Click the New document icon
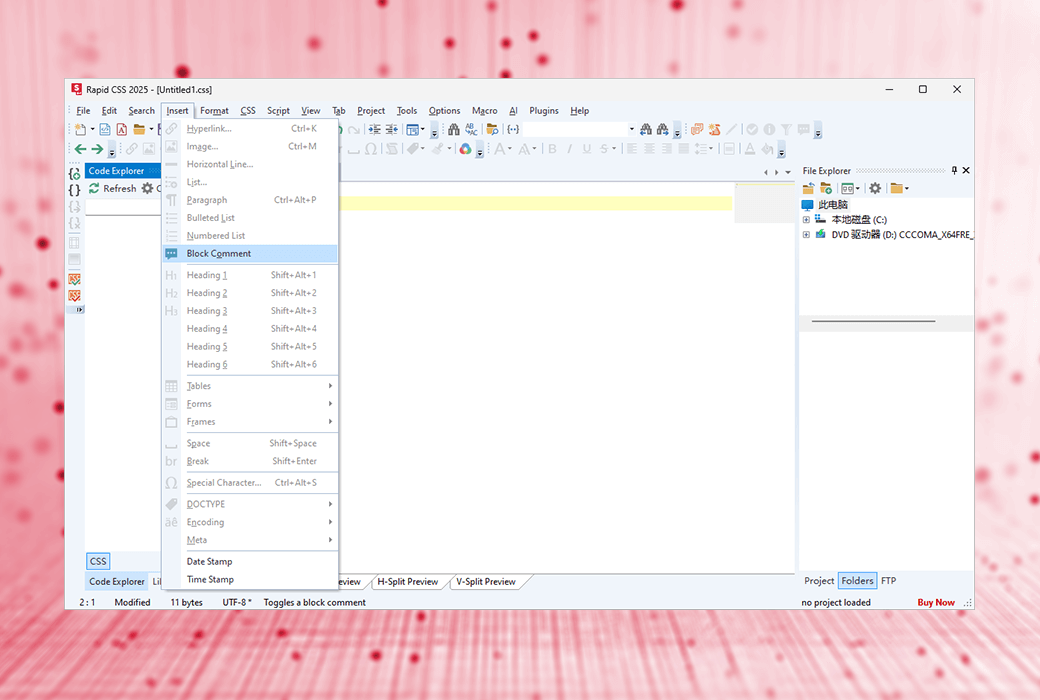1040x700 pixels. tap(80, 129)
